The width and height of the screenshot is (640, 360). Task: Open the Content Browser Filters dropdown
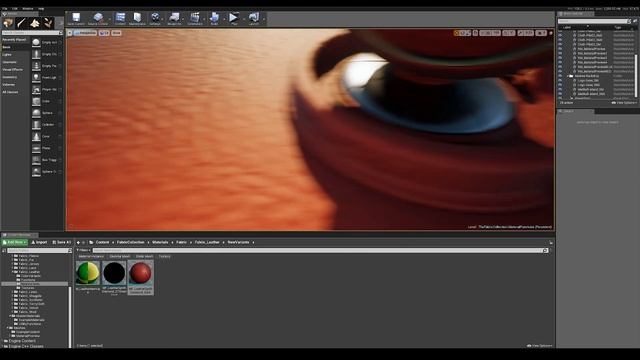point(83,250)
